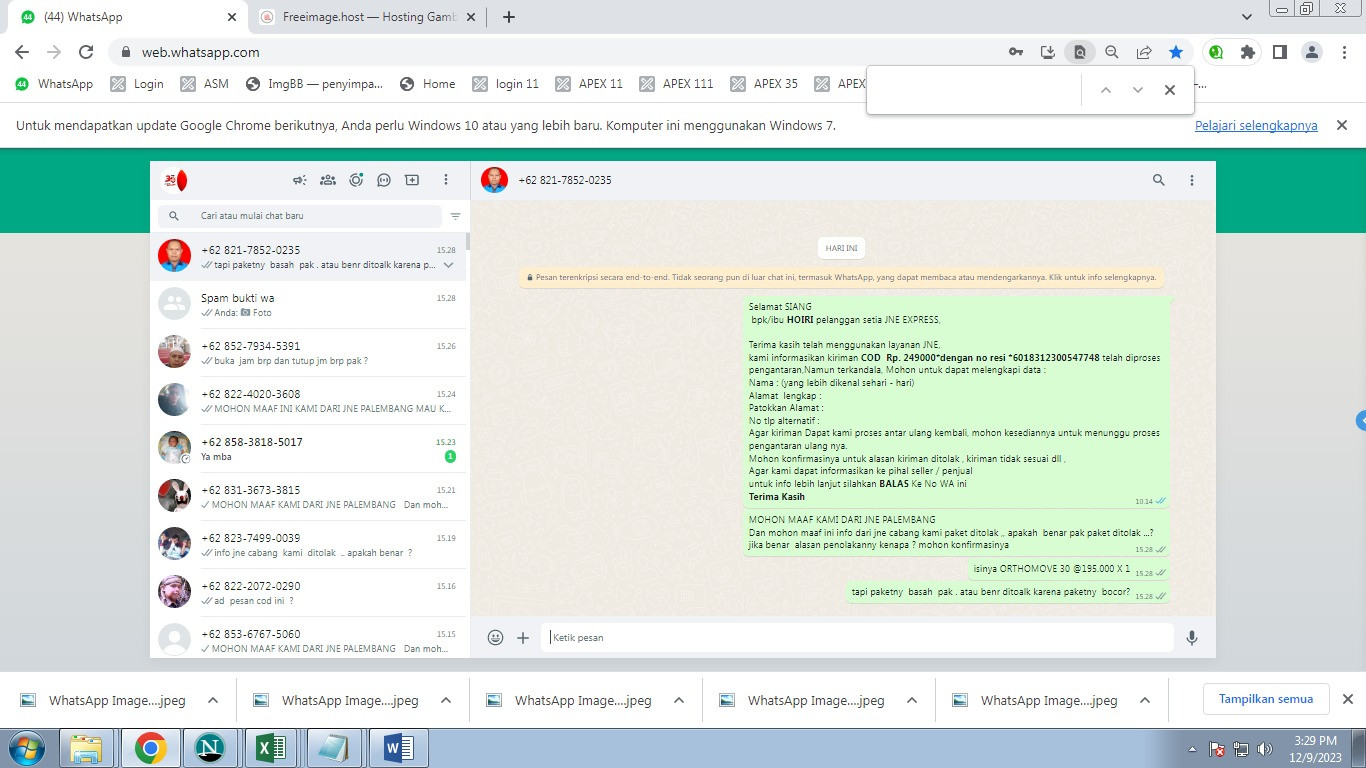
Task: Open the Spam bukti wa chat
Action: 308,305
